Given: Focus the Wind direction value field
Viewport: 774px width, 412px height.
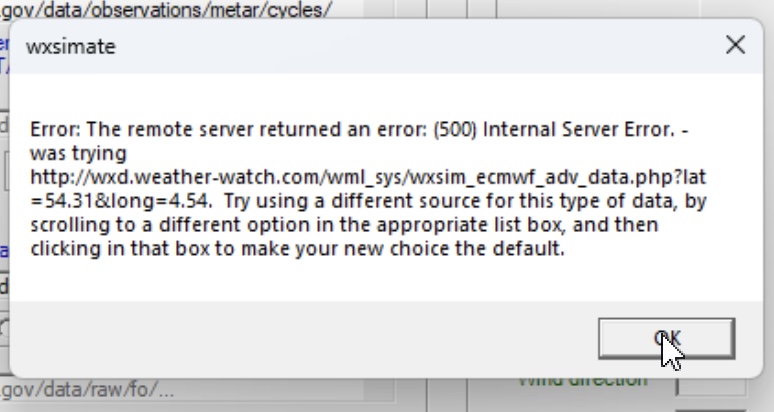Looking at the screenshot, I should coord(711,386).
